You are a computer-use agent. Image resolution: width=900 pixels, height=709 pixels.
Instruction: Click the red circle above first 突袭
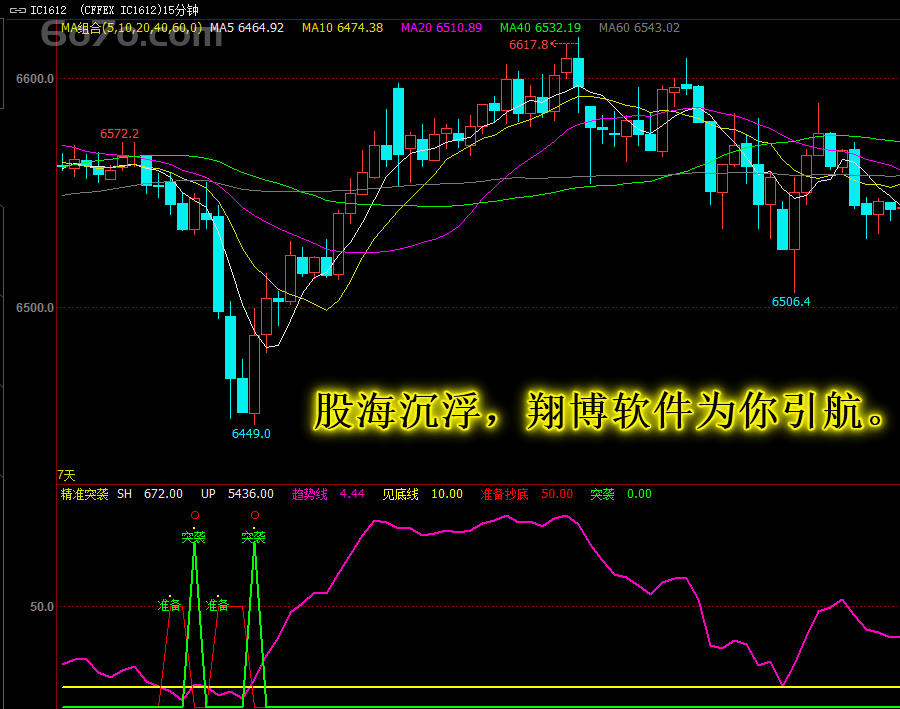point(195,515)
